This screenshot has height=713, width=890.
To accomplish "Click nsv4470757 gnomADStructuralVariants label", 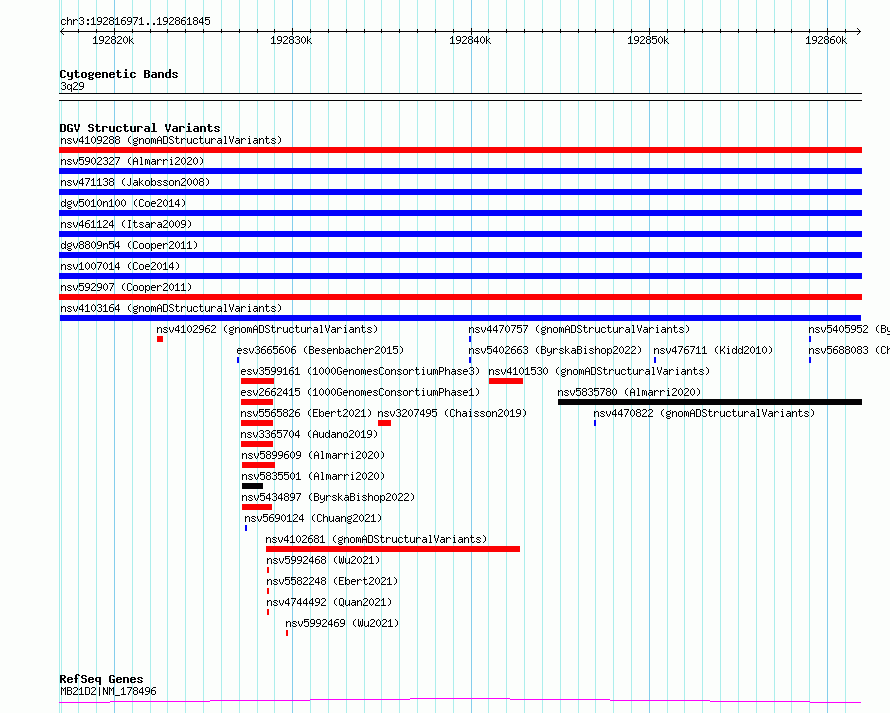I will pyautogui.click(x=580, y=329).
